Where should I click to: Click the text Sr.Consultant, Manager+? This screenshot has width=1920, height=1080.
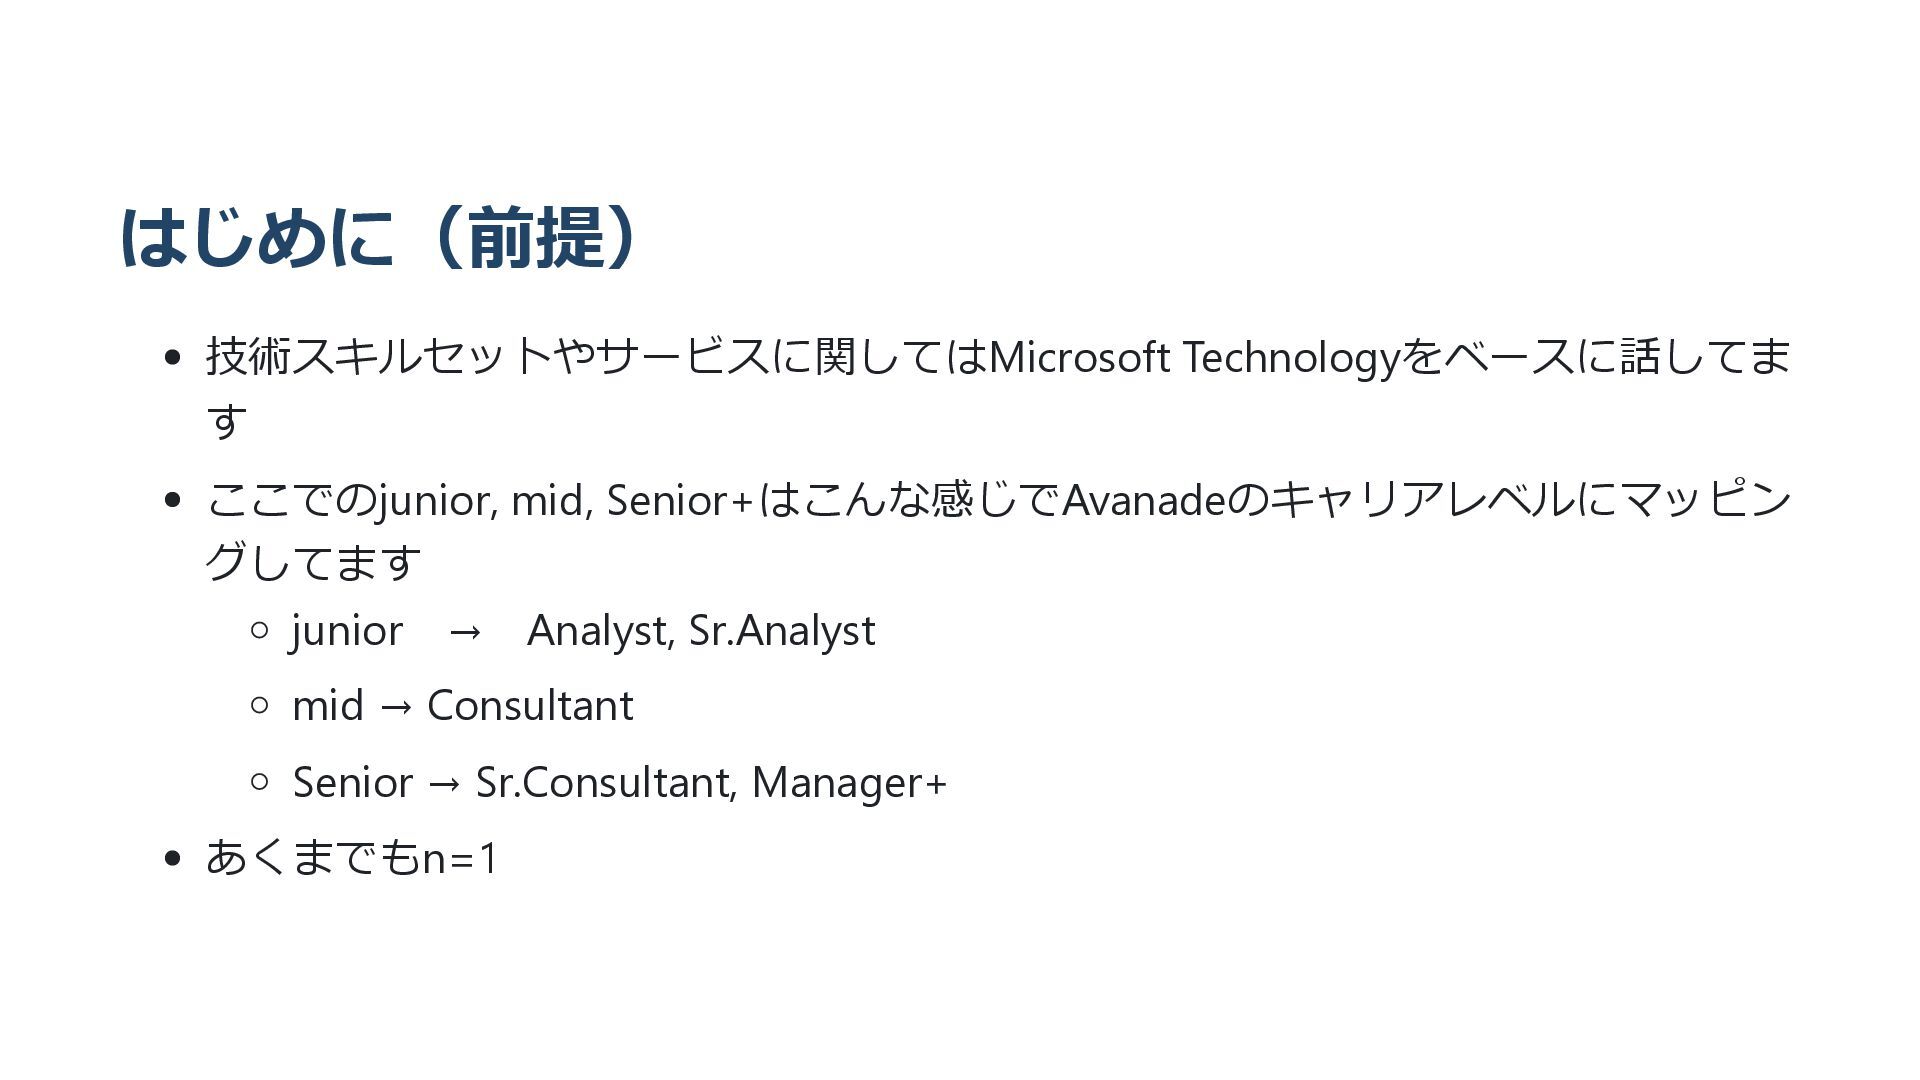tap(711, 781)
